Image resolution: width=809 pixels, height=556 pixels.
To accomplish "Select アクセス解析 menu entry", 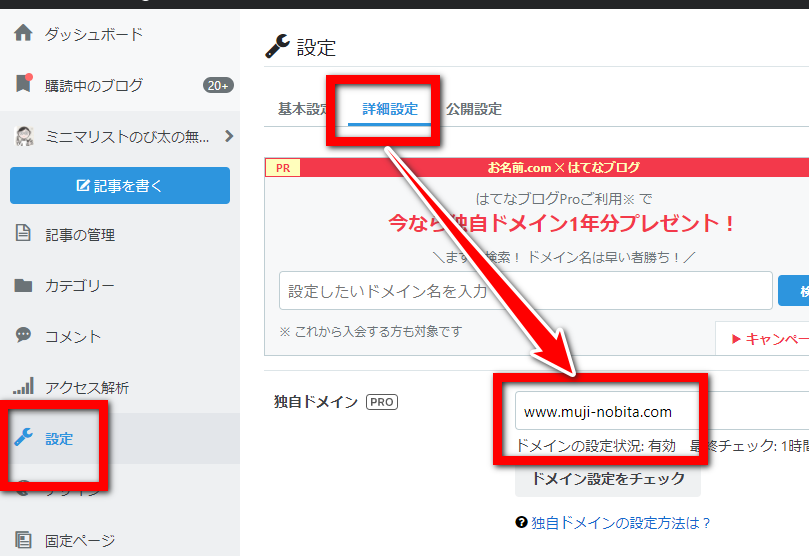I will 87,387.
